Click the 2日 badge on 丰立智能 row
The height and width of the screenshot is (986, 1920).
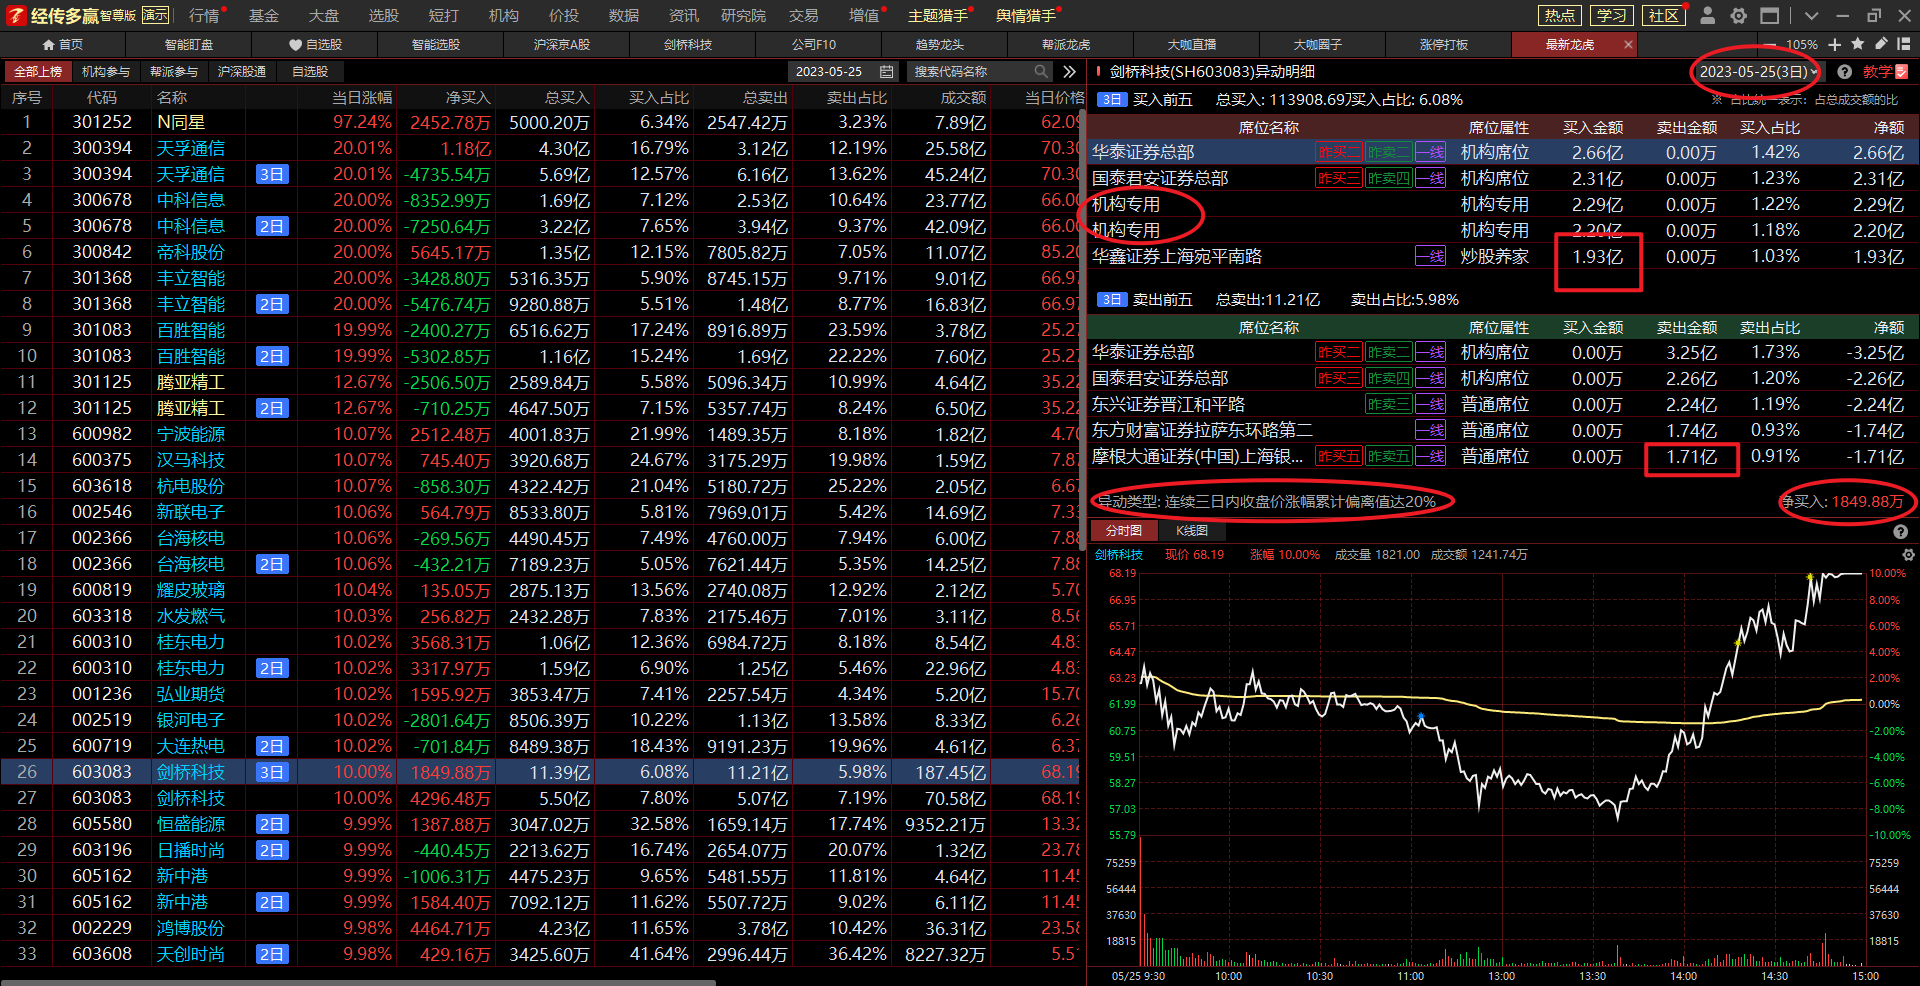point(272,304)
